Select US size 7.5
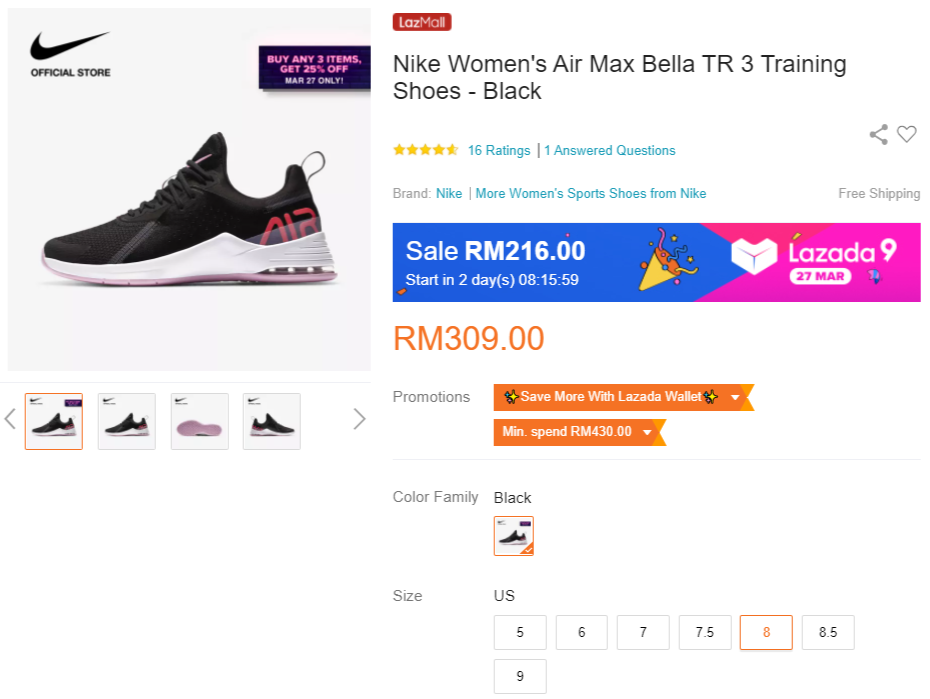 (705, 632)
